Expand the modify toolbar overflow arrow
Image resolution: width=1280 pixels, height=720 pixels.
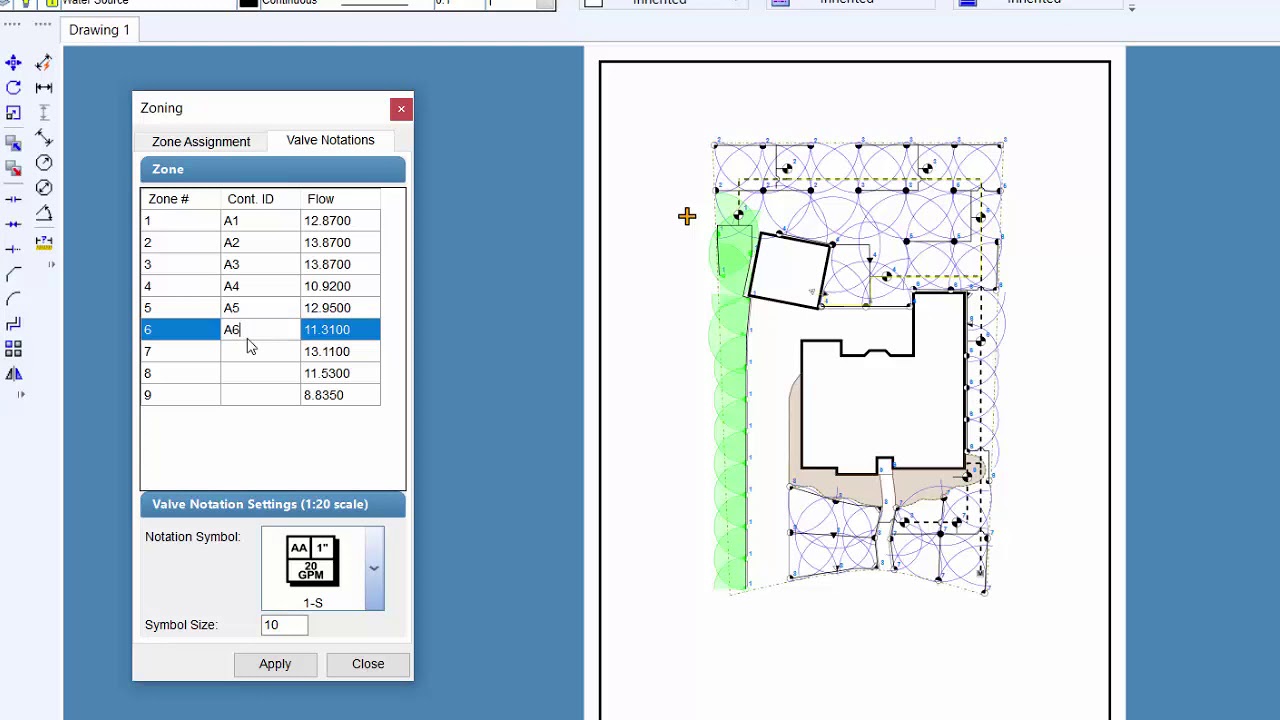(20, 395)
